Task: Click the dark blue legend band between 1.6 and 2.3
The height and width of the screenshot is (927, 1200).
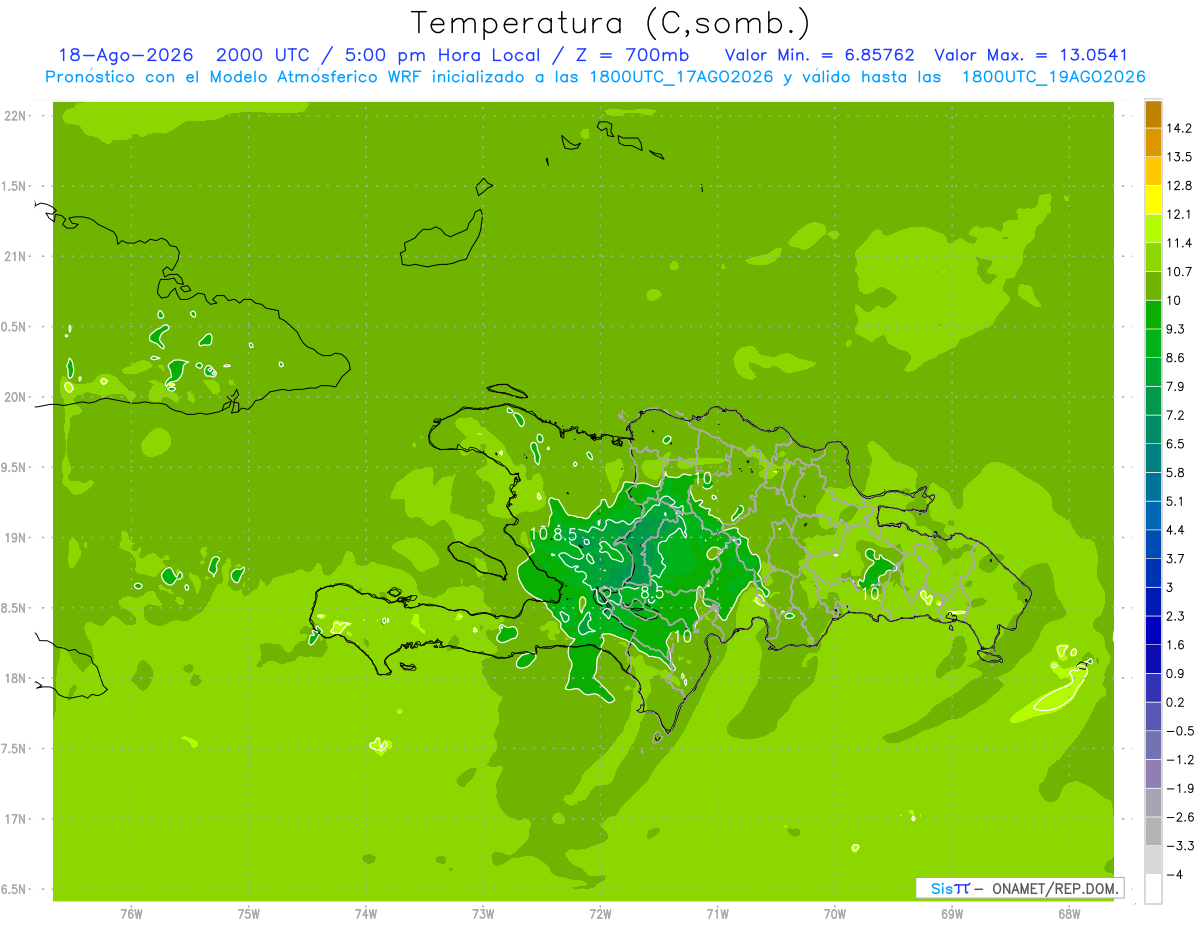Action: click(x=1153, y=630)
